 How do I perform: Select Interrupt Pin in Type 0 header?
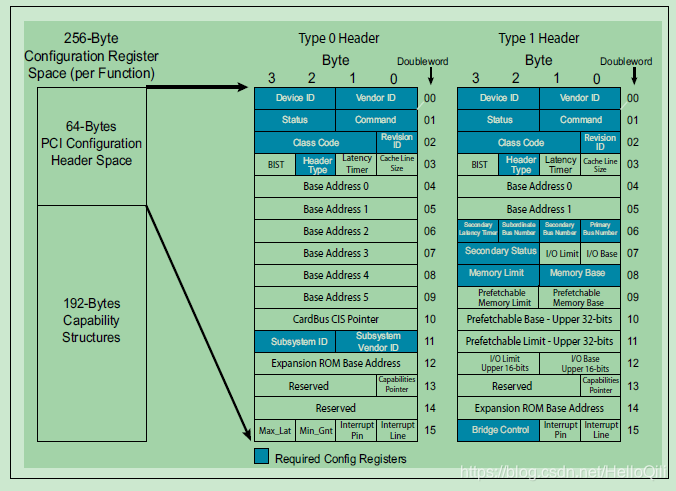[356, 430]
